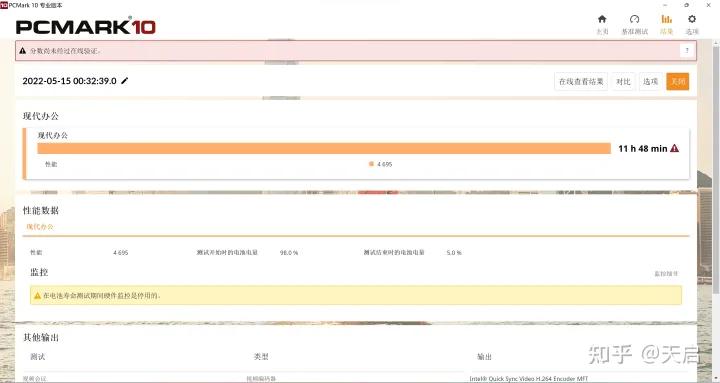Restore down the PCMark 10 window

[x=686, y=5]
